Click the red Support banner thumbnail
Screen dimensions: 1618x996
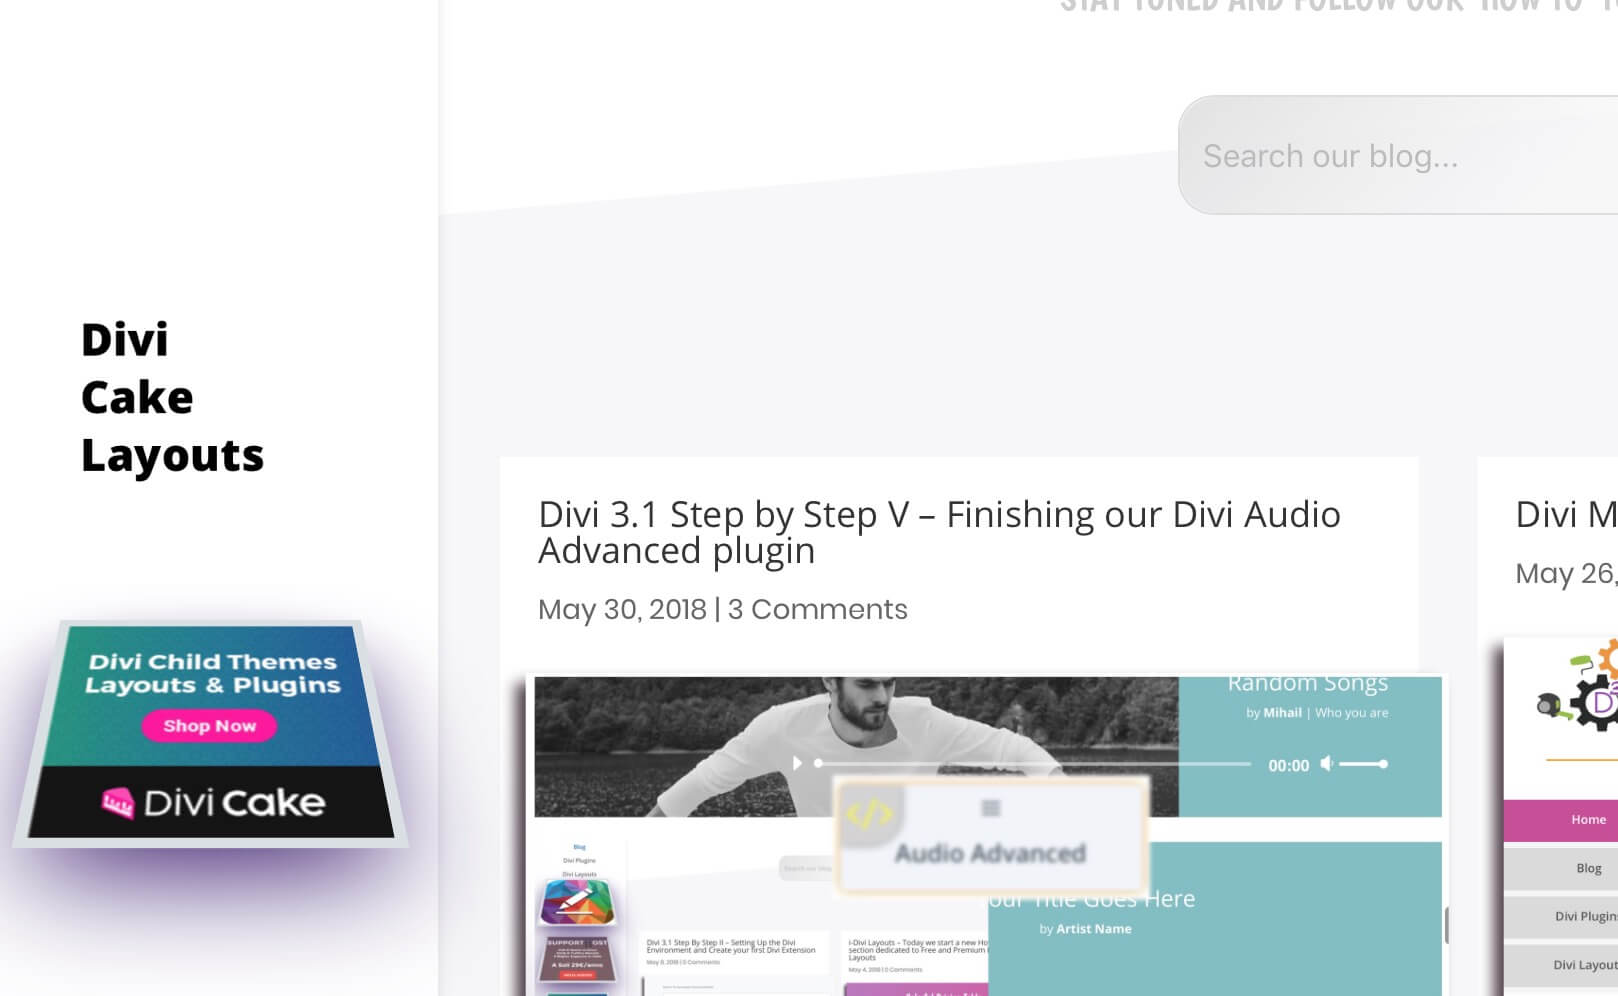click(575, 959)
